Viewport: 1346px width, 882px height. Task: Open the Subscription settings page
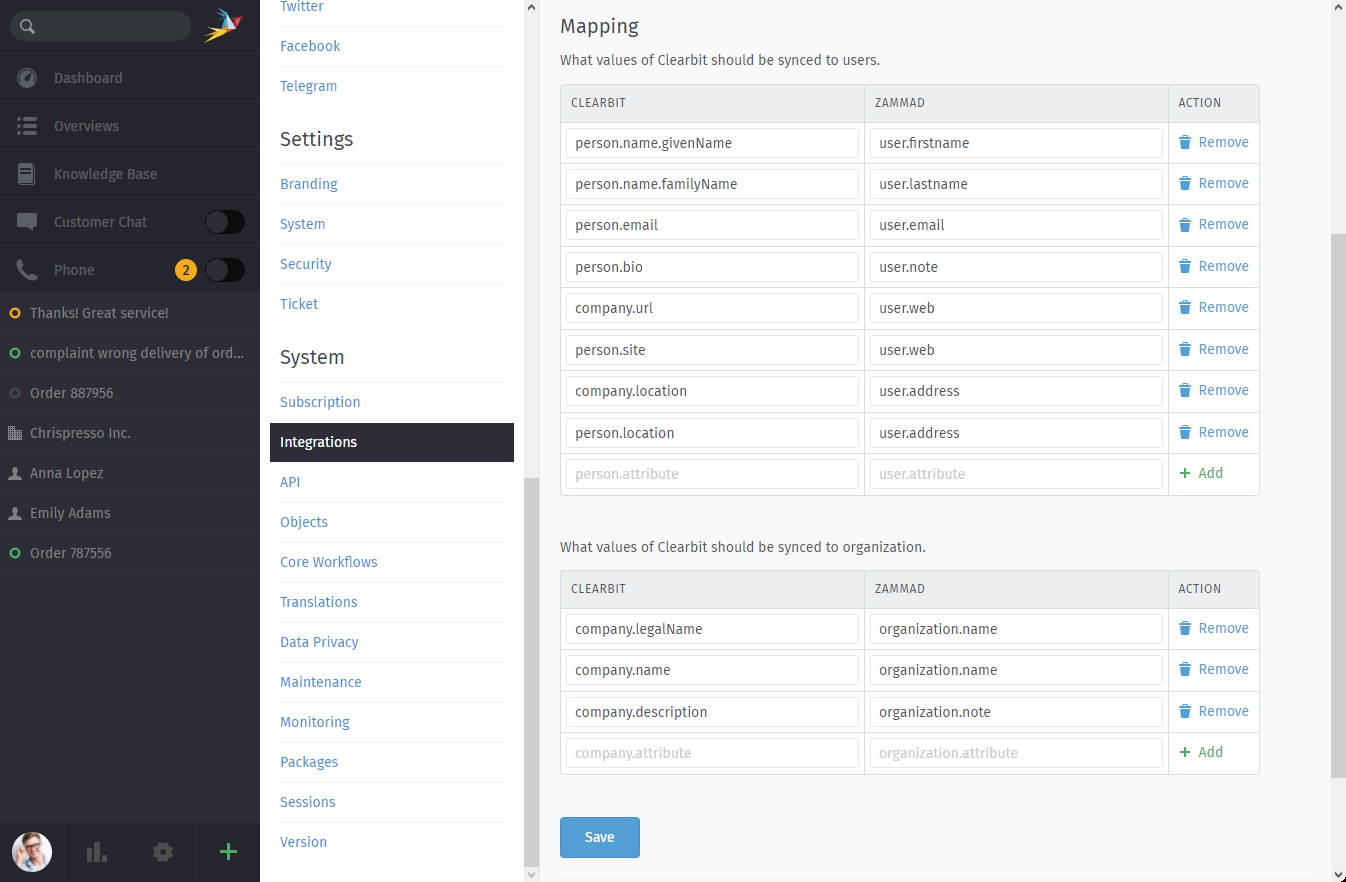(x=320, y=402)
